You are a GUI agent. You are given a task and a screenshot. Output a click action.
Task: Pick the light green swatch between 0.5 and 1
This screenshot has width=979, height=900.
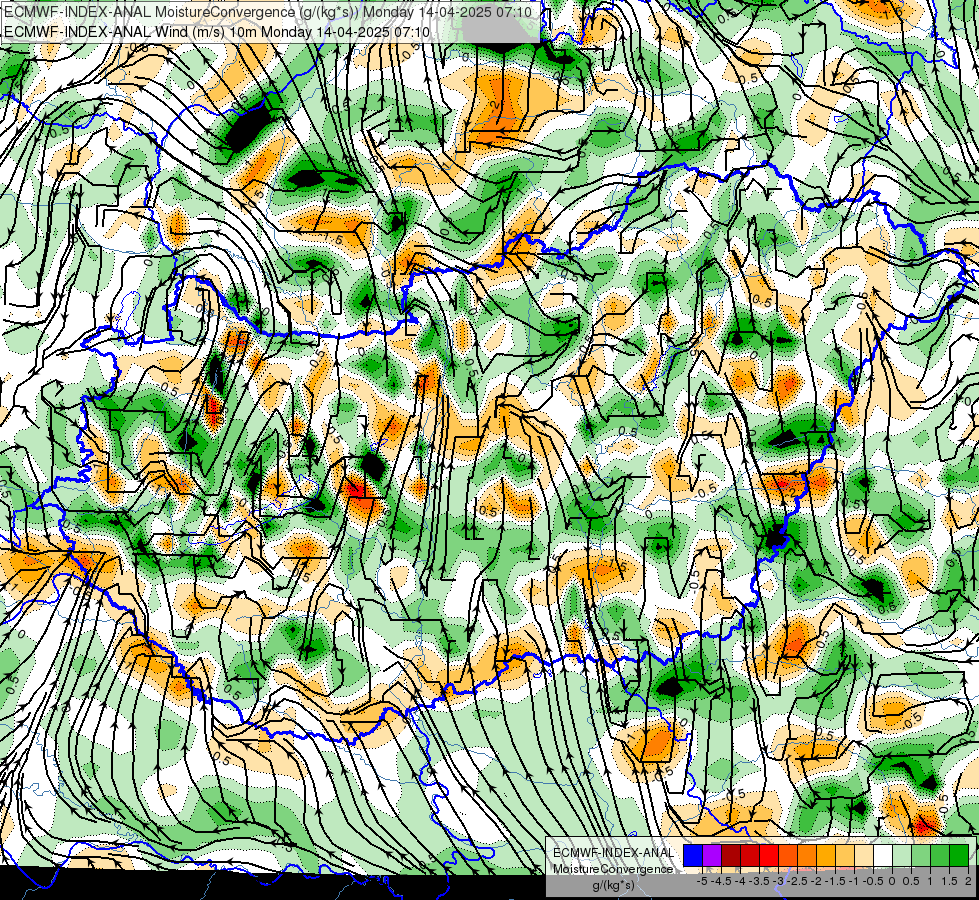(921, 855)
